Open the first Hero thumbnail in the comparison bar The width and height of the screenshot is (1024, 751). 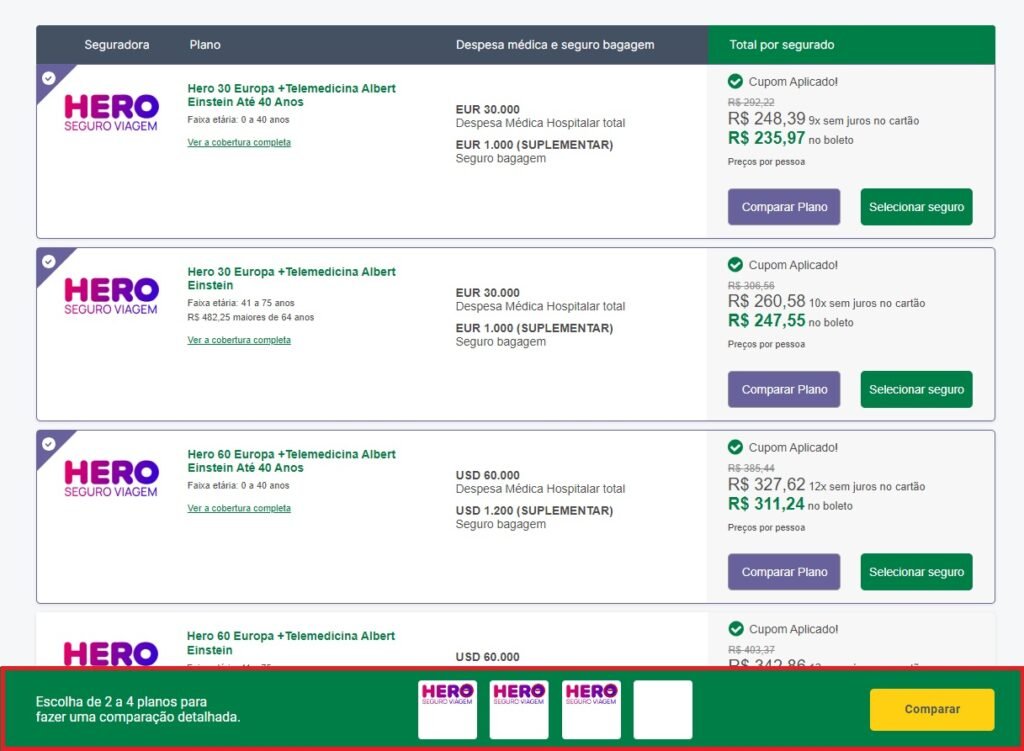click(x=447, y=710)
